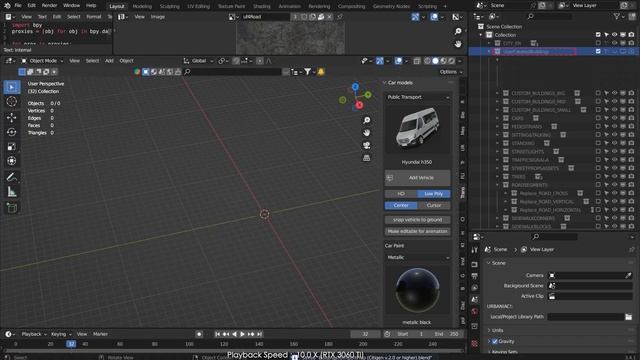Open the Metallic car paint dropdown
Viewport: 640px width, 360px height.
click(x=418, y=258)
